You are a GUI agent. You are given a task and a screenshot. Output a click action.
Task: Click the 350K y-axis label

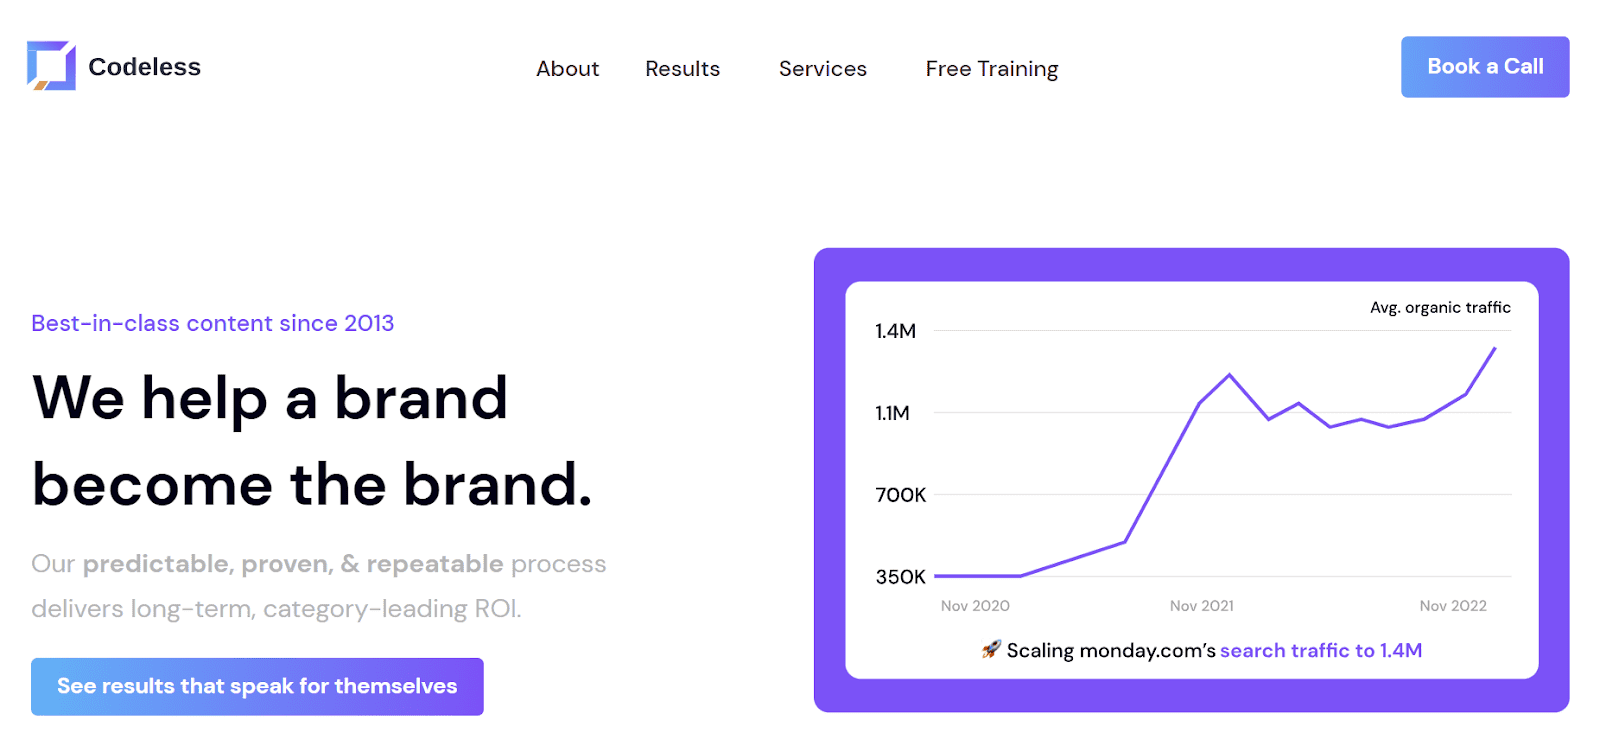[x=900, y=577]
